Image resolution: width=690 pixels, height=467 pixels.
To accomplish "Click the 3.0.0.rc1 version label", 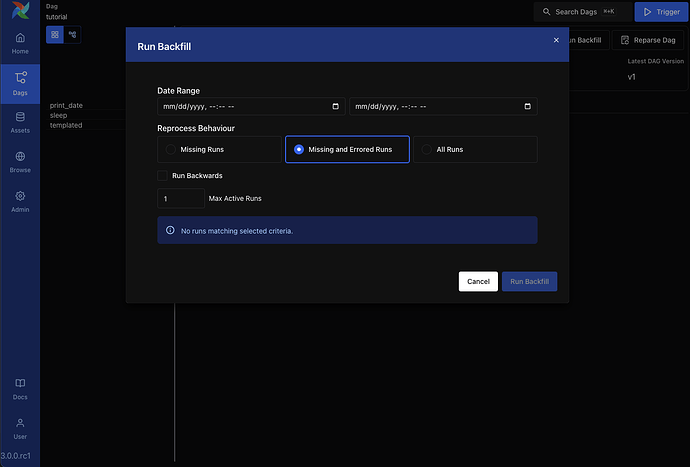I will (x=16, y=456).
